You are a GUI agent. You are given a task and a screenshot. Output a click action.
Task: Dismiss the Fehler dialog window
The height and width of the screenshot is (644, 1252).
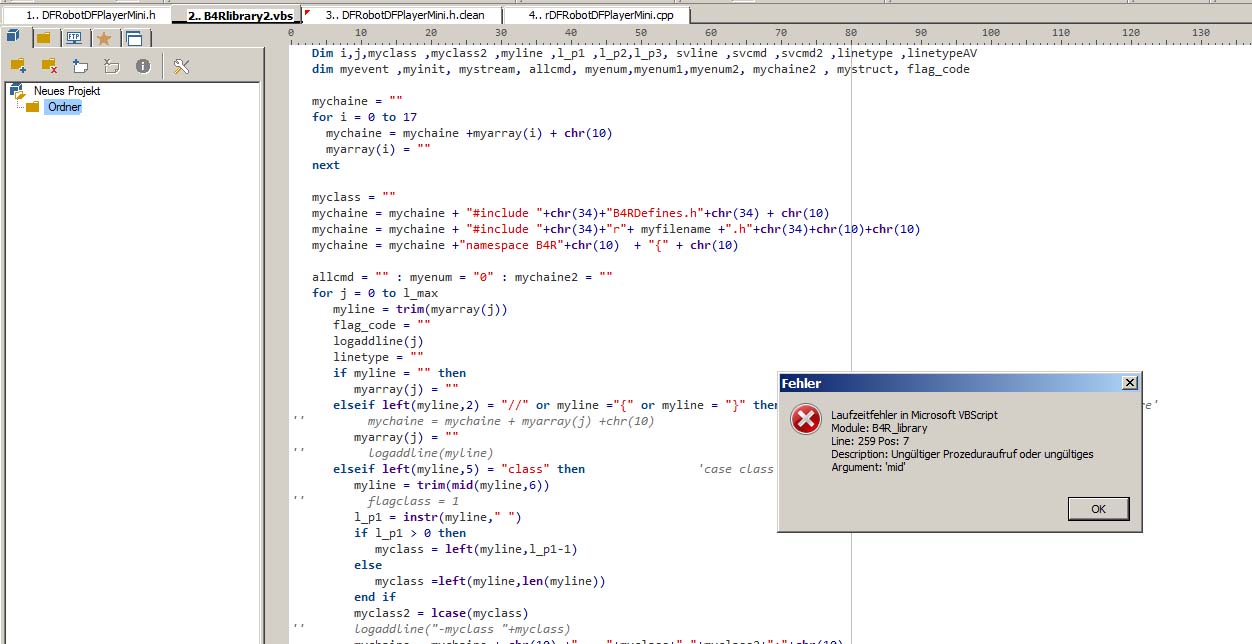[1129, 382]
